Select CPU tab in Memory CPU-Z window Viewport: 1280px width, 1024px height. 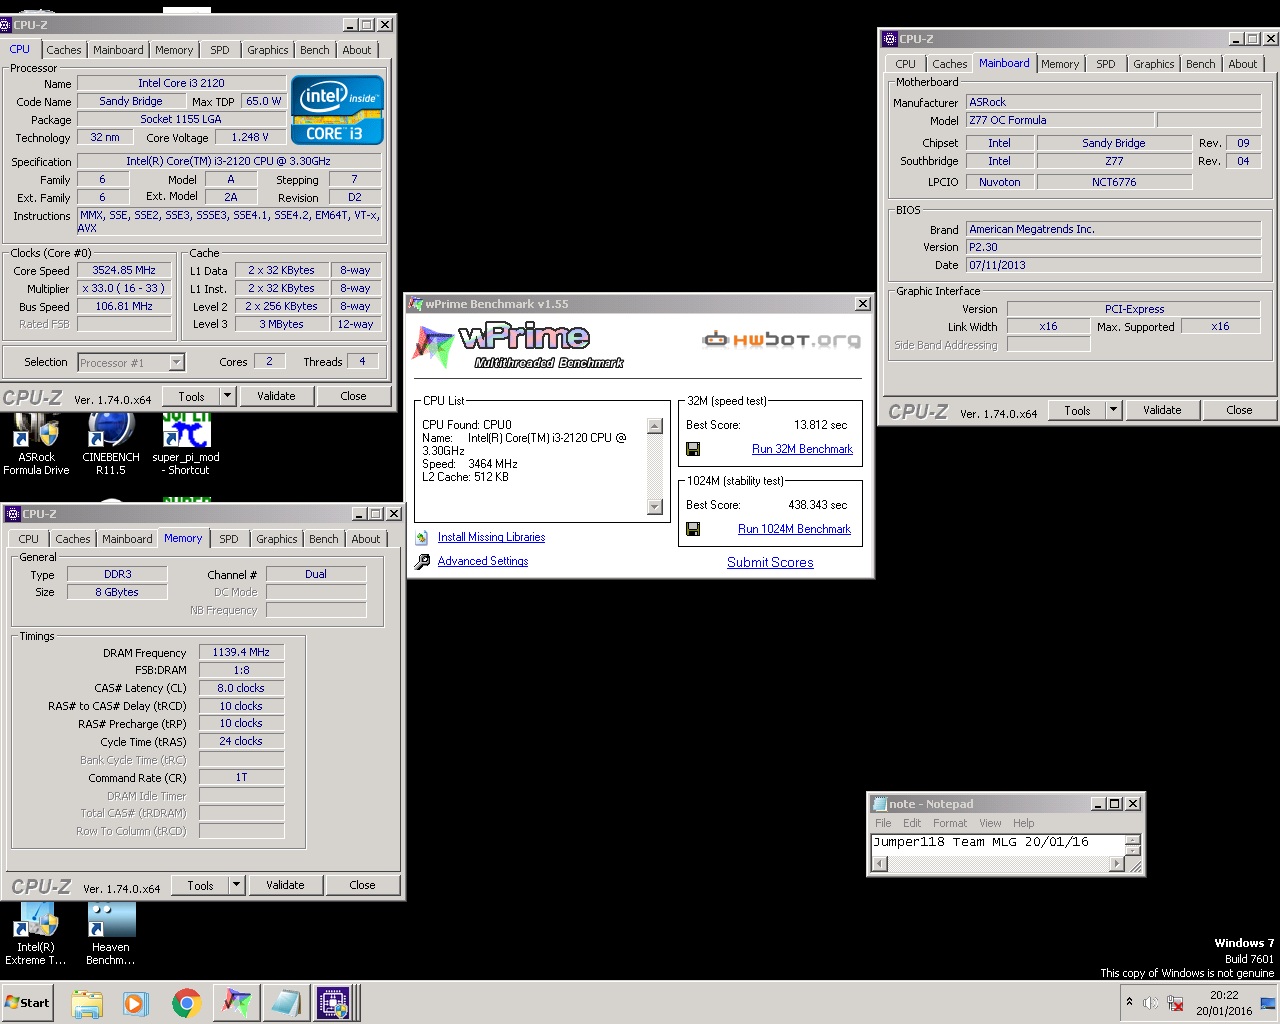(x=29, y=539)
